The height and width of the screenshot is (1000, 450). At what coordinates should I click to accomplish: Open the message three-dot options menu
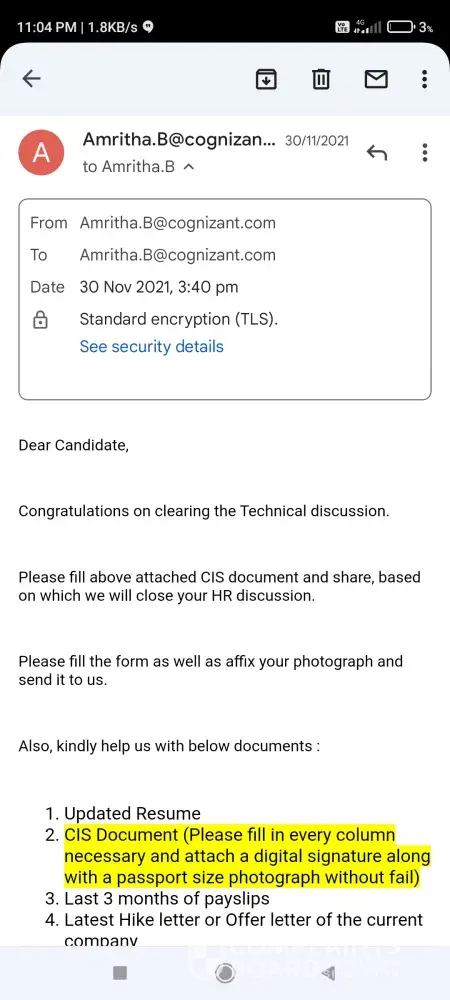(425, 152)
